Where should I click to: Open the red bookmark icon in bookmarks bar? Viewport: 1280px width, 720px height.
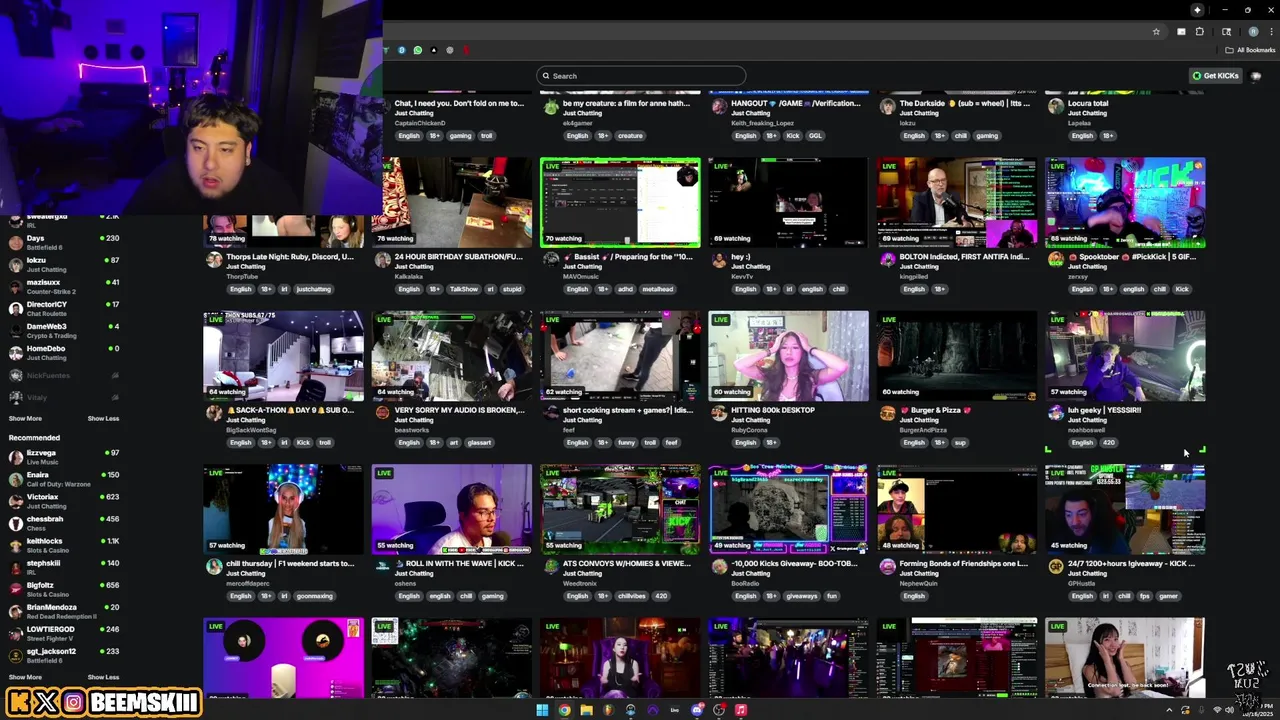tap(466, 50)
